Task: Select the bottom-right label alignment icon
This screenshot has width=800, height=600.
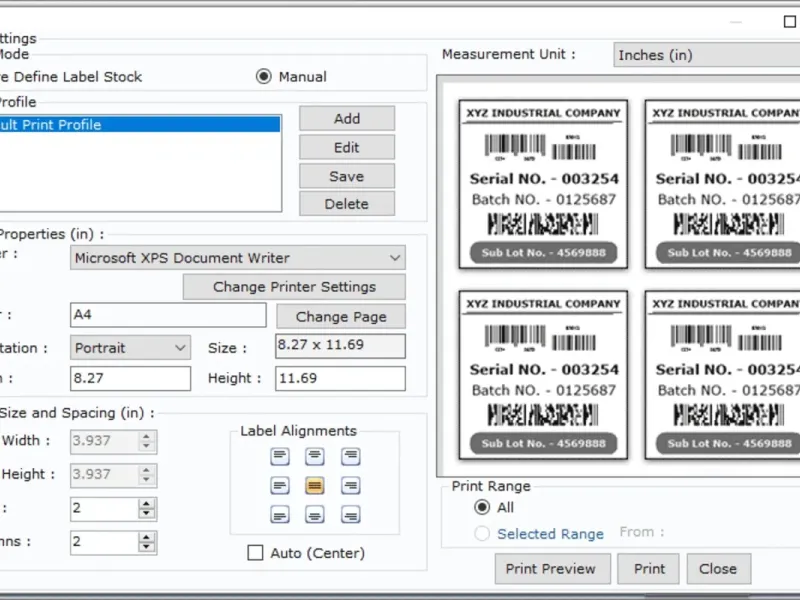Action: pyautogui.click(x=350, y=515)
